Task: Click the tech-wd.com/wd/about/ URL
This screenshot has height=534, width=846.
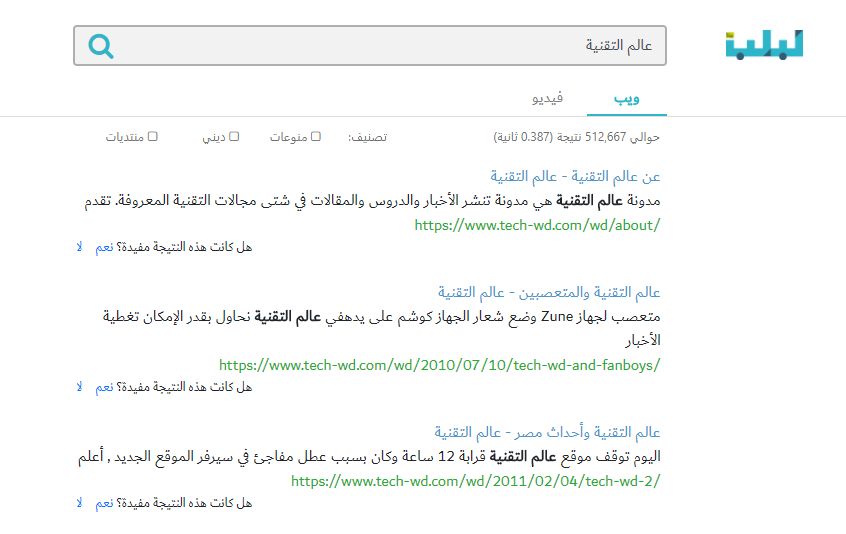Action: tap(538, 225)
